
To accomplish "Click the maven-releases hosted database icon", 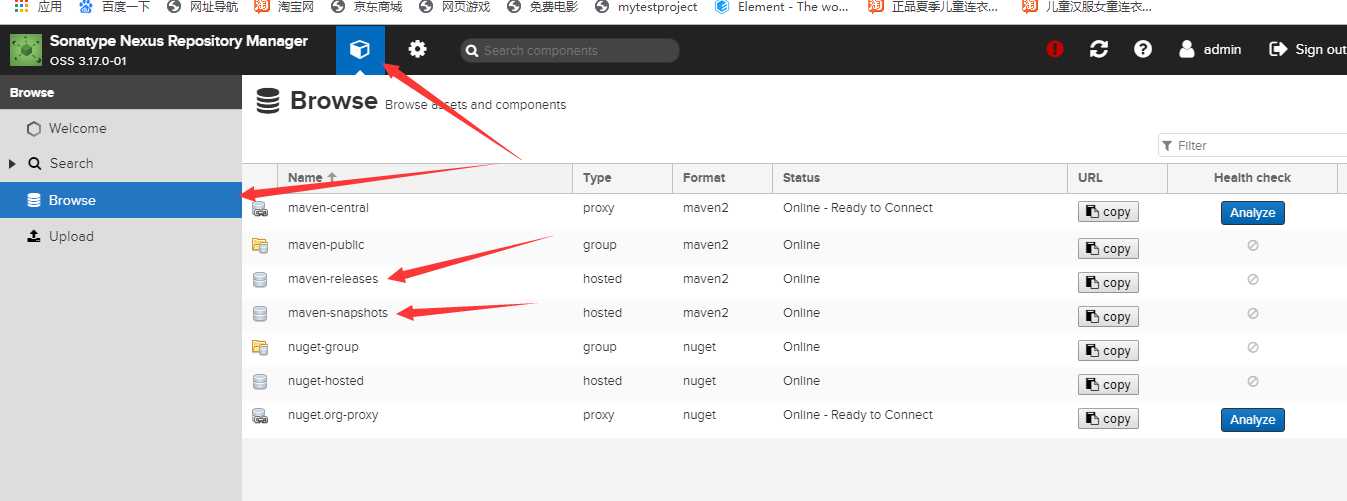I will pos(260,279).
